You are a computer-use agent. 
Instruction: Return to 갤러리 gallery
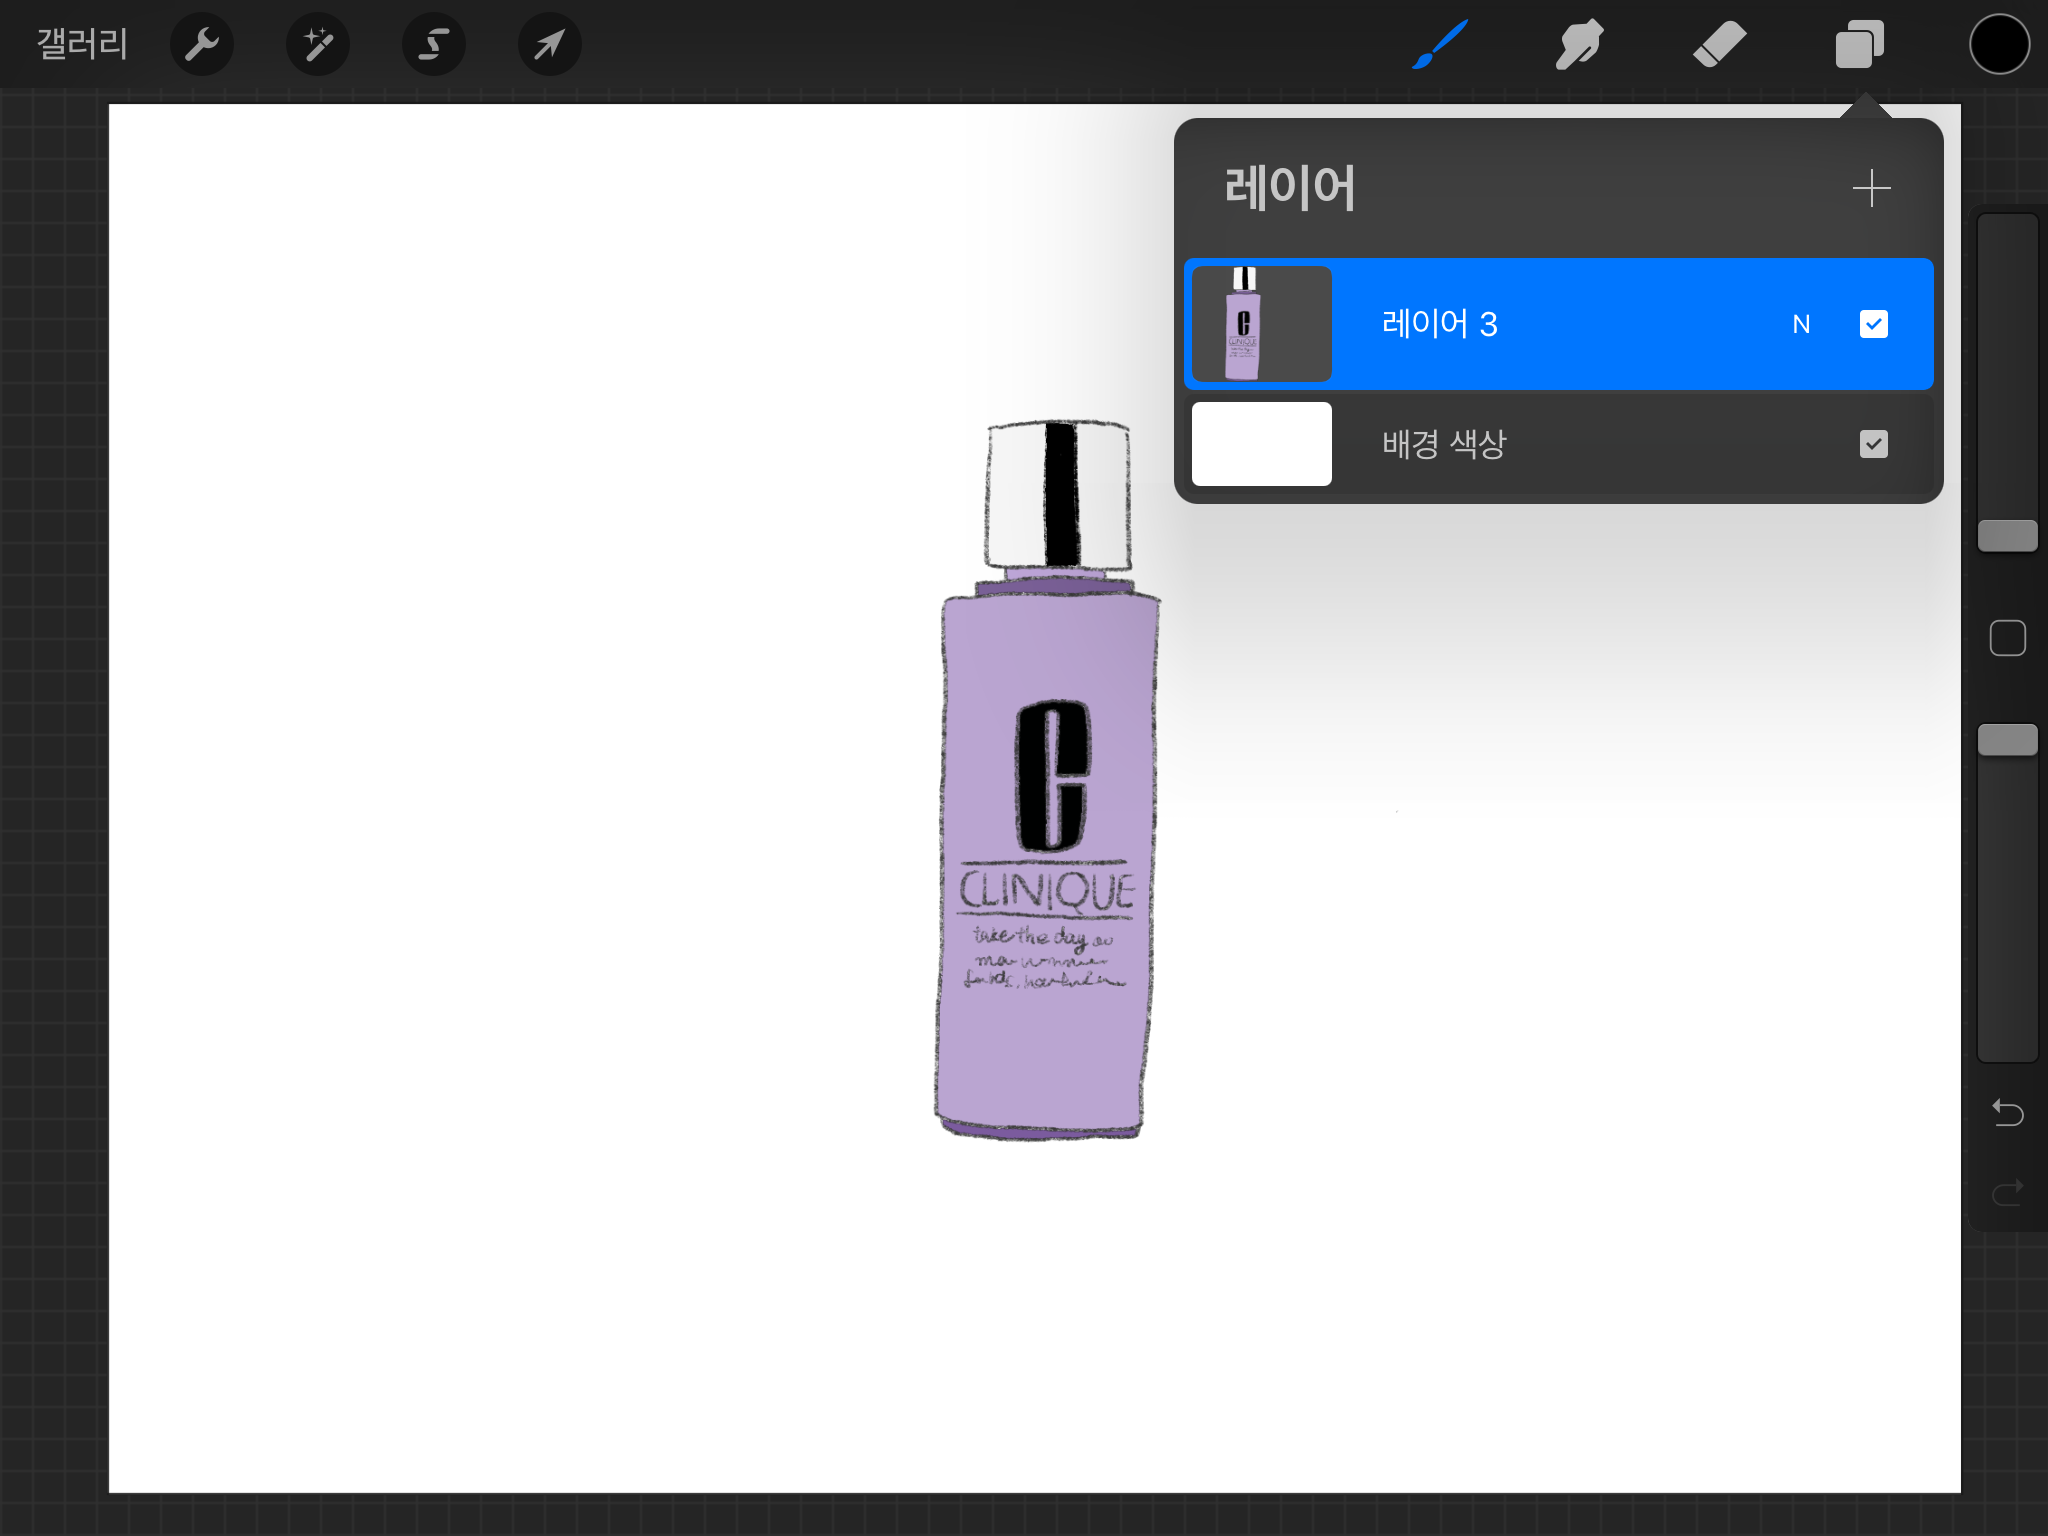point(82,44)
